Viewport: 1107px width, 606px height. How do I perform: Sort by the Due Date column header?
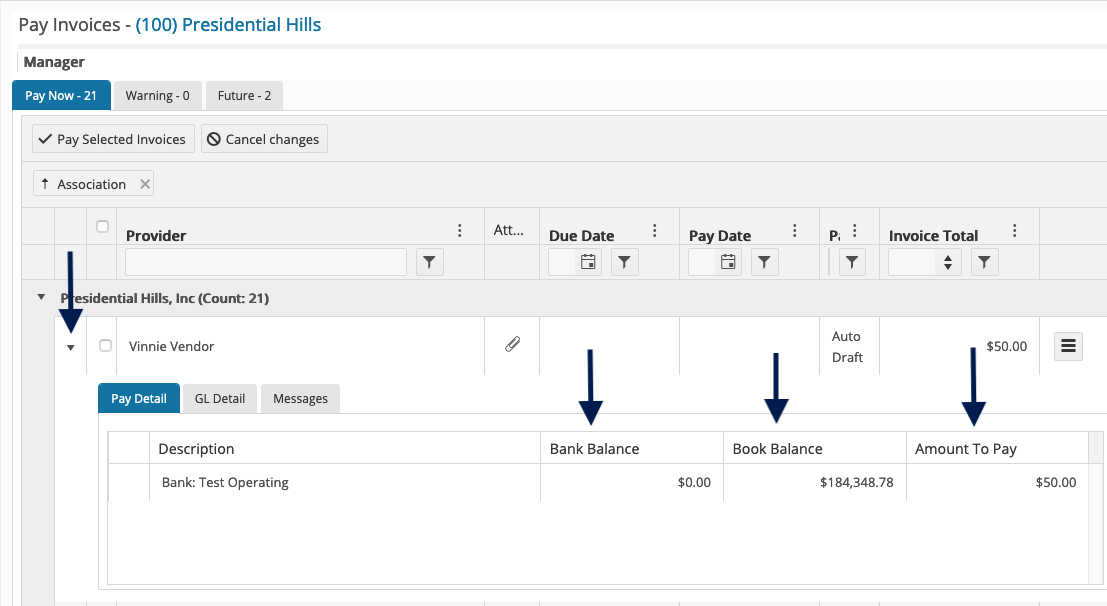pos(582,235)
